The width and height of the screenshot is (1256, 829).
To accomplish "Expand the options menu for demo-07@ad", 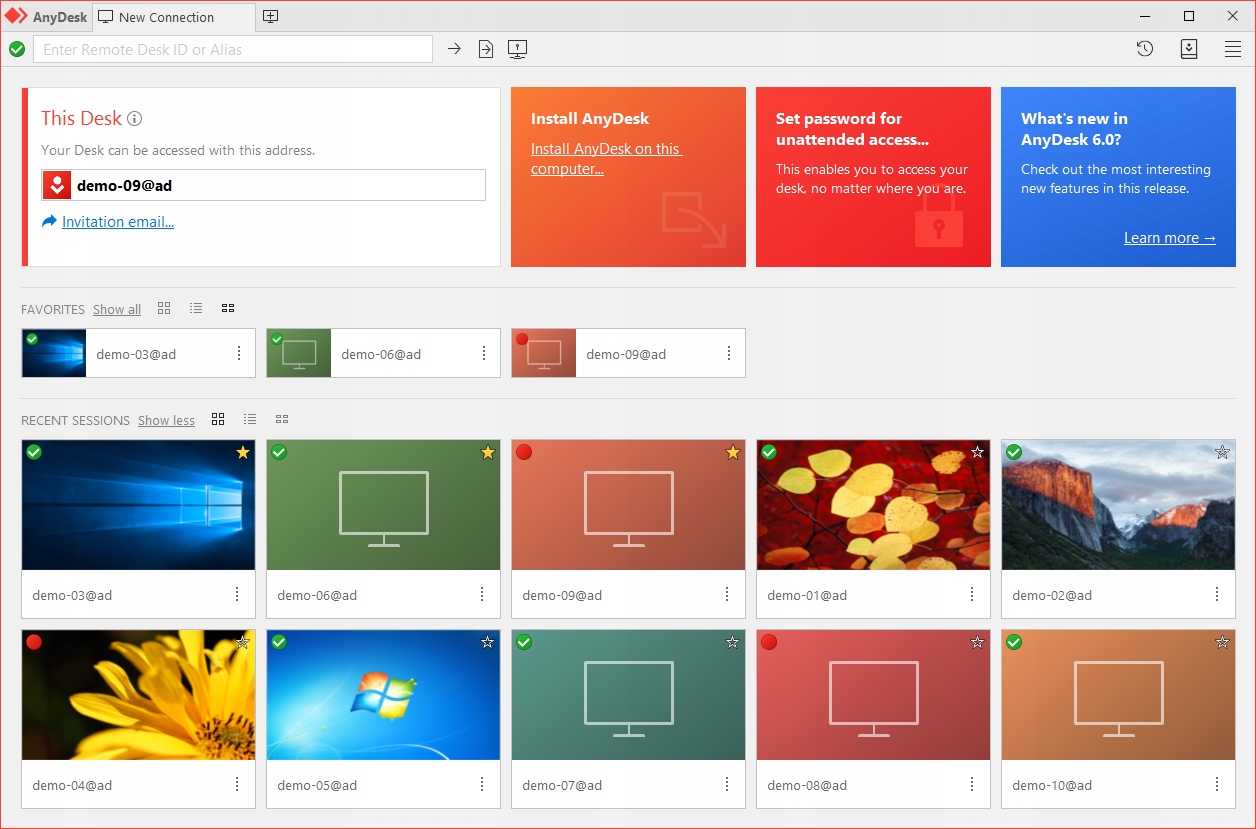I will click(x=727, y=785).
